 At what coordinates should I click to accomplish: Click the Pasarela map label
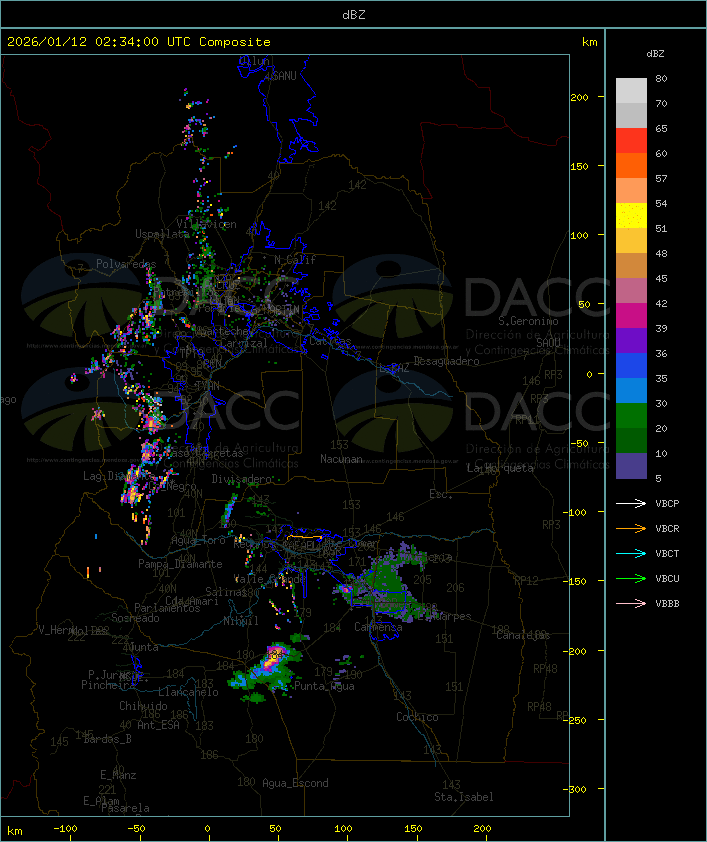point(125,808)
